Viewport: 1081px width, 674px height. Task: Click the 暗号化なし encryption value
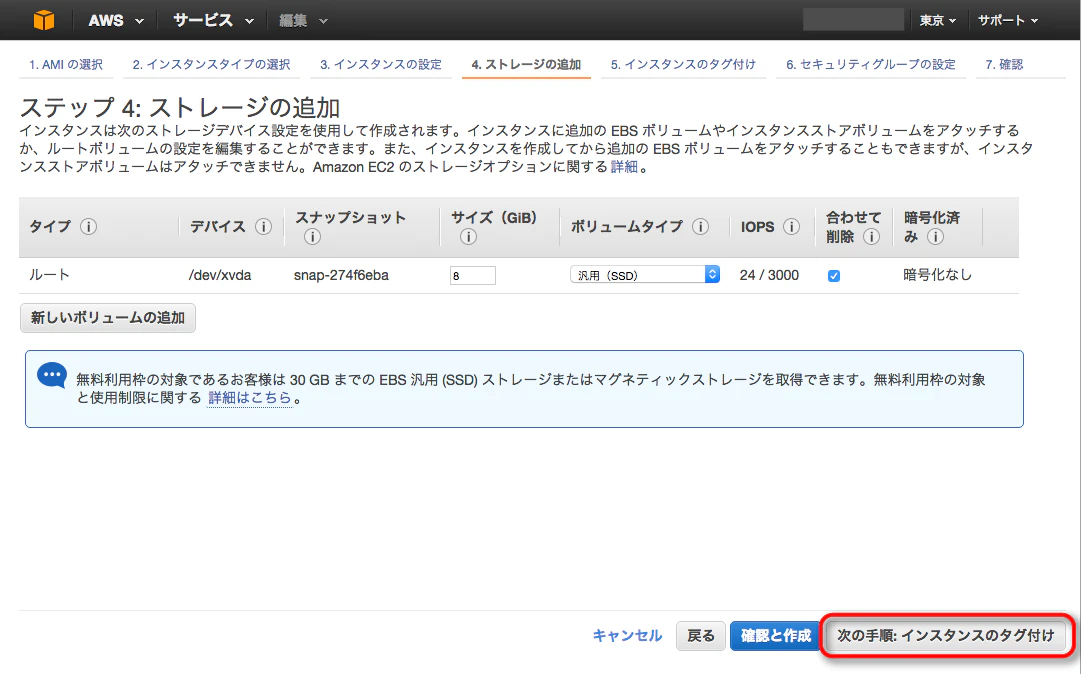938,275
